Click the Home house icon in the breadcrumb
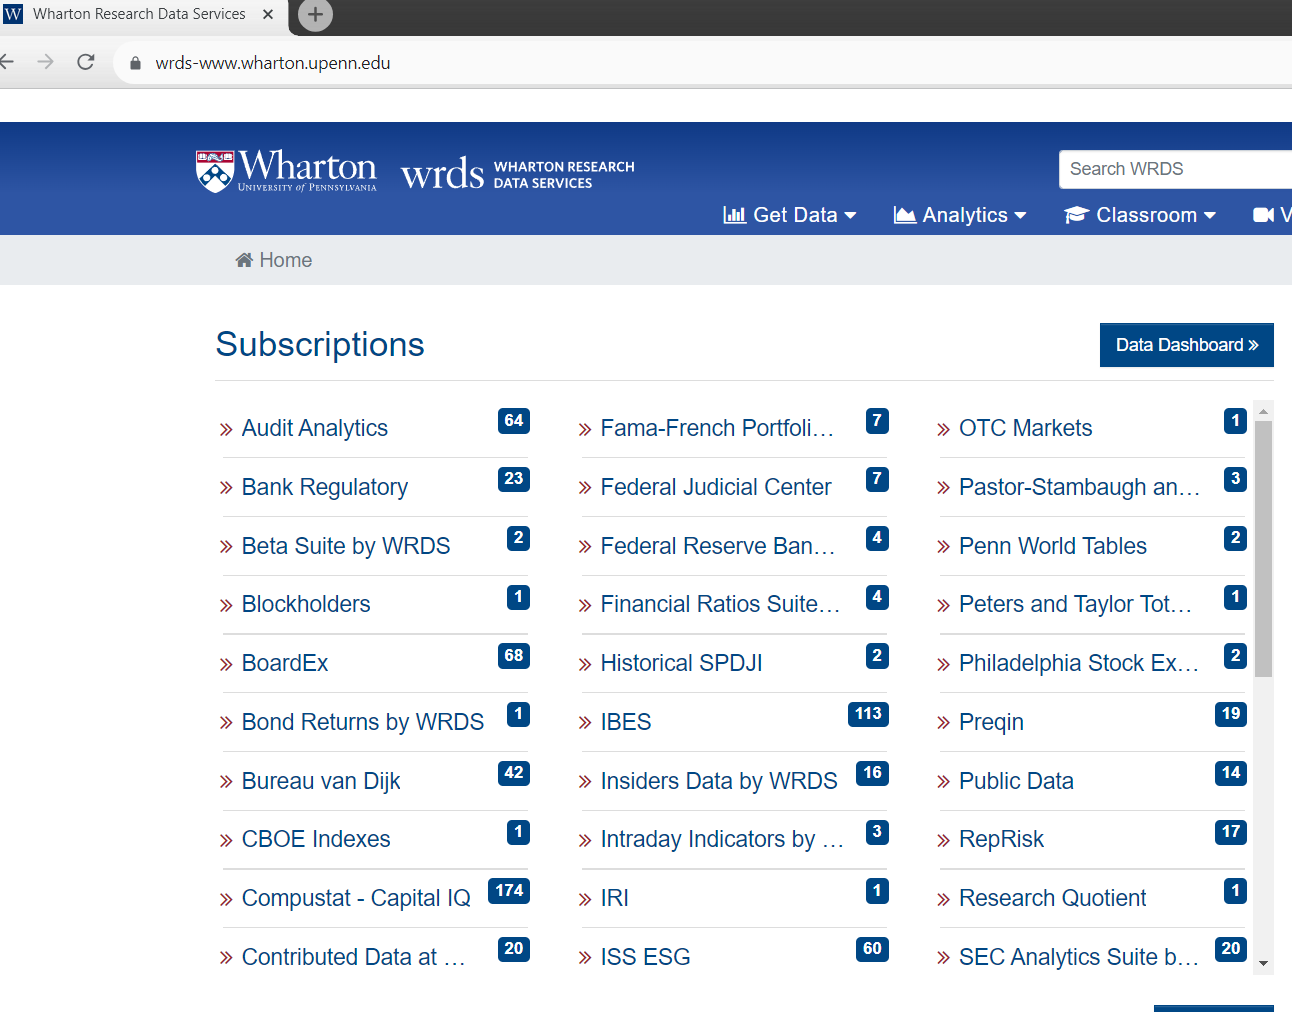This screenshot has height=1012, width=1292. pyautogui.click(x=243, y=259)
